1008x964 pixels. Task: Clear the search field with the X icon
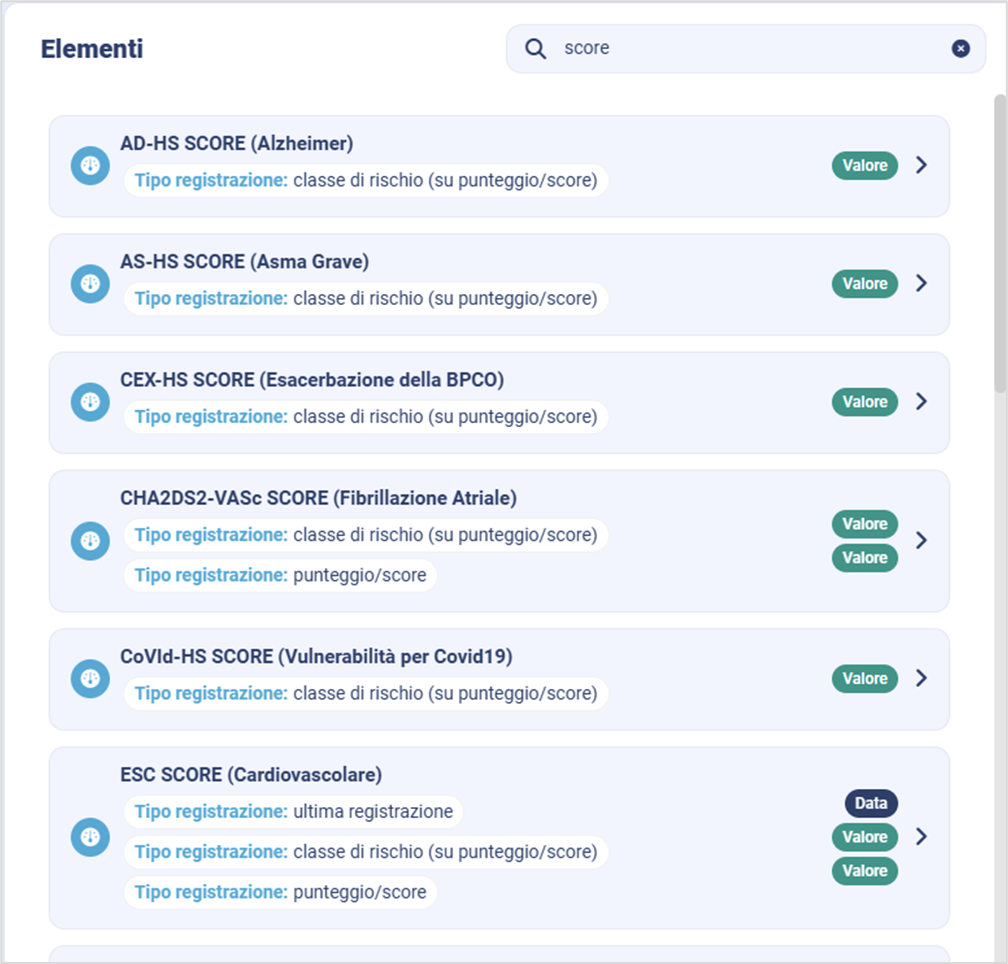pos(960,49)
